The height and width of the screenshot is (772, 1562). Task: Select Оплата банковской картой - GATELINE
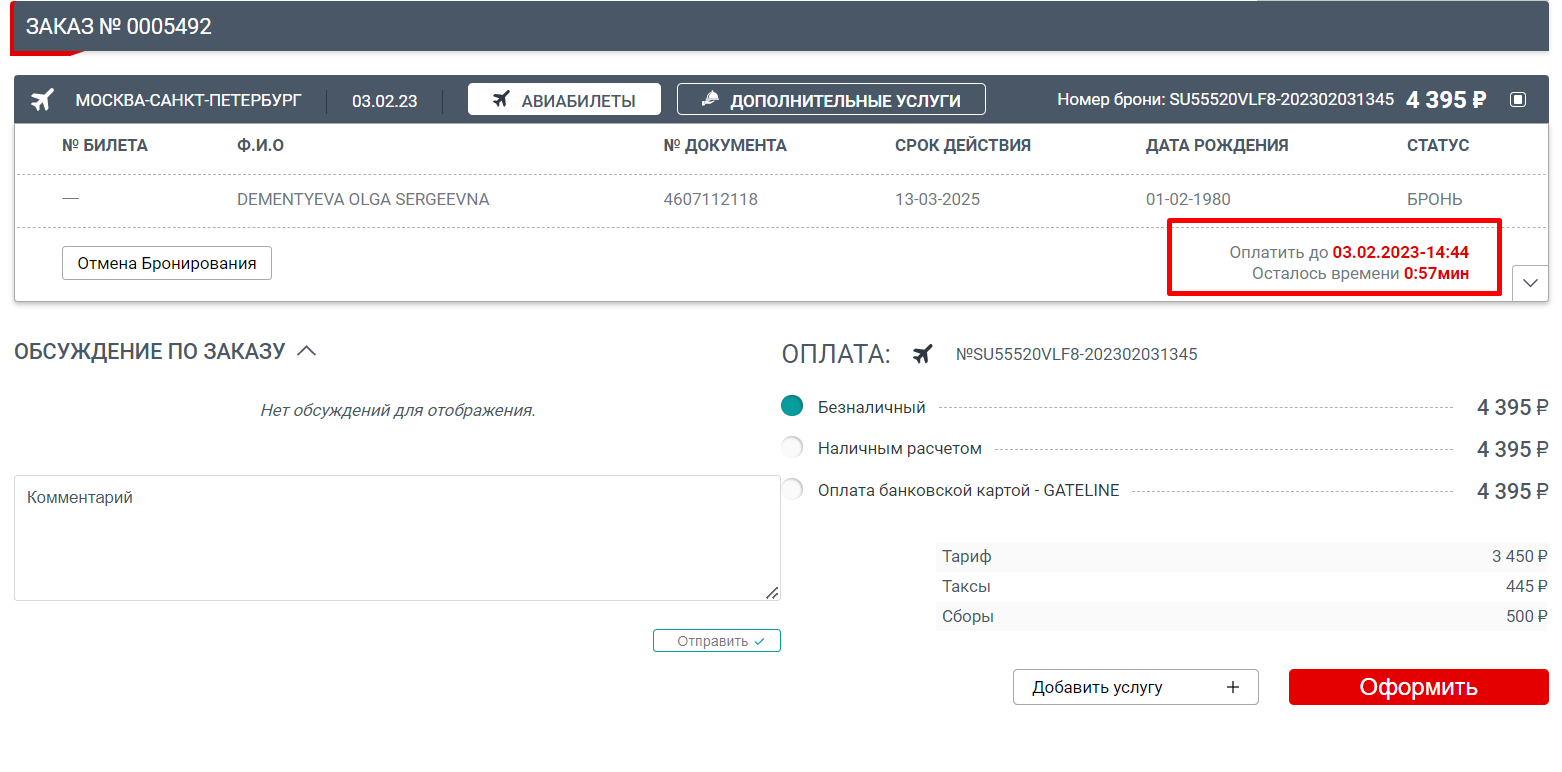[792, 490]
